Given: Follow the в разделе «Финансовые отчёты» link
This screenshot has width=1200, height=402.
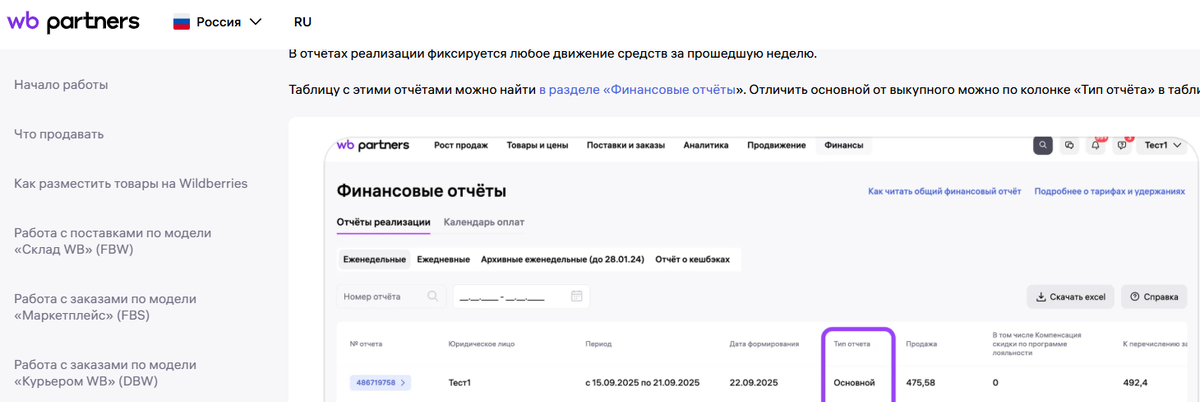Looking at the screenshot, I should click(x=638, y=90).
